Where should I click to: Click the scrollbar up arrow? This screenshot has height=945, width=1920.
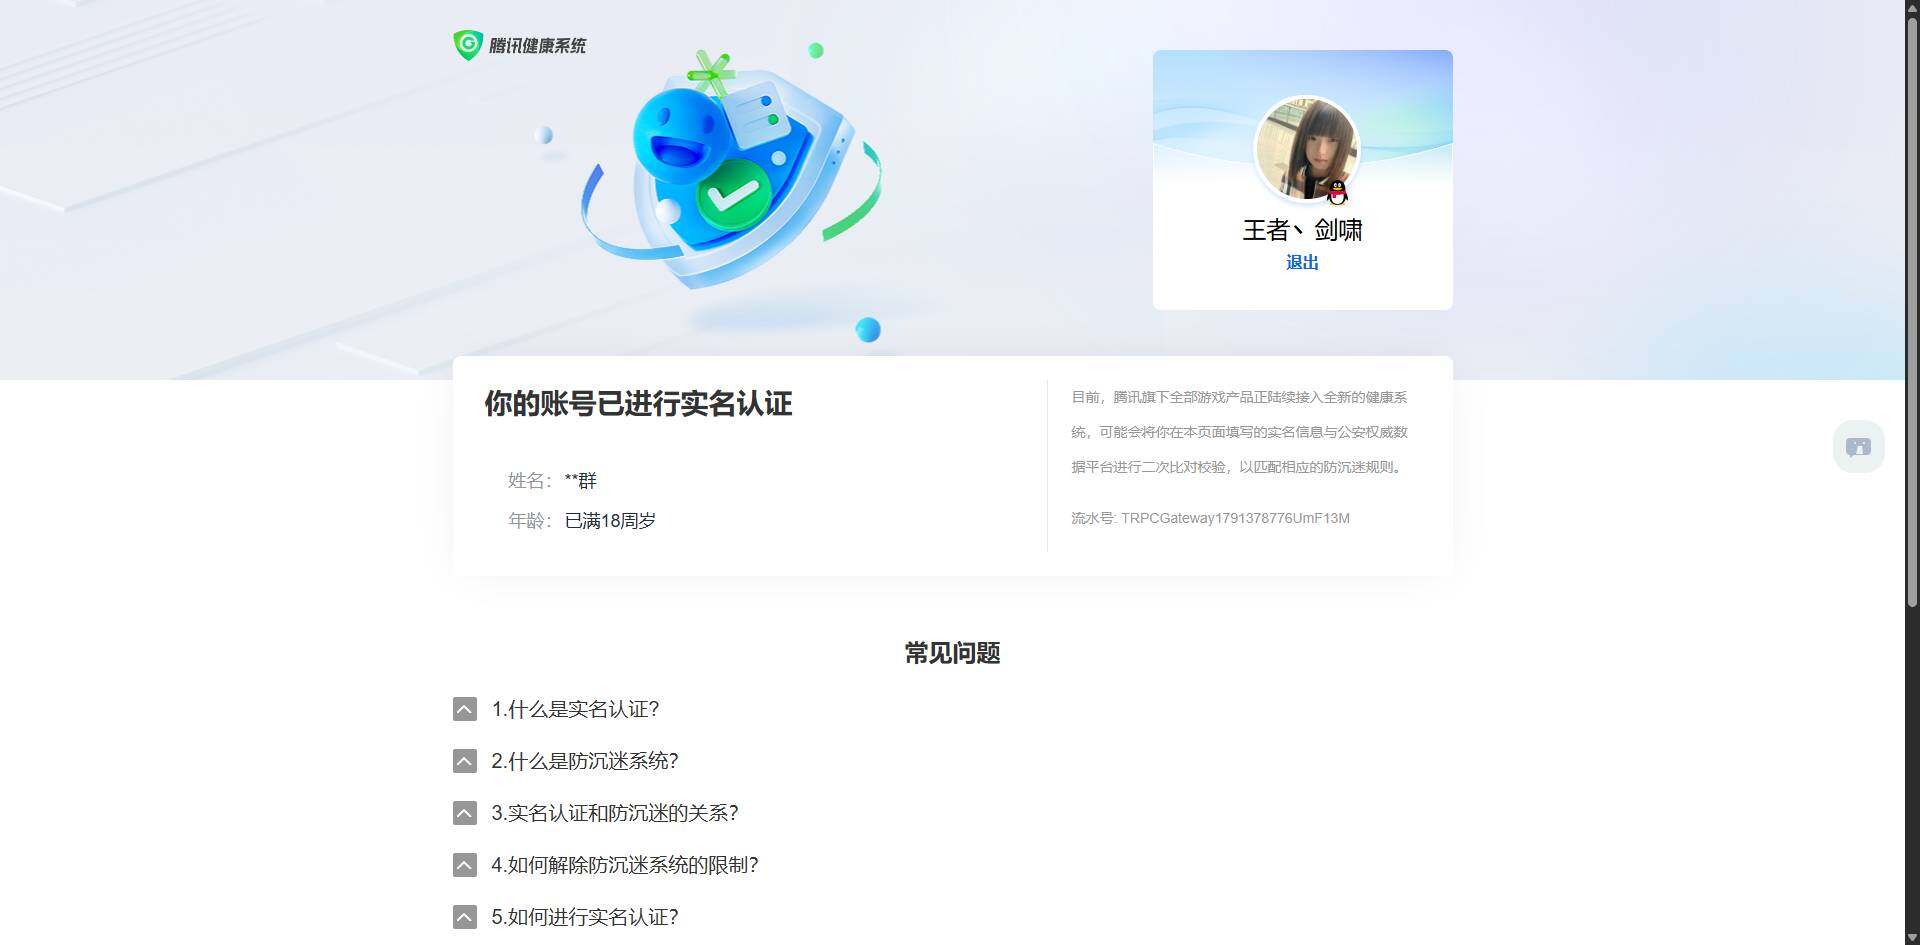coord(1912,8)
